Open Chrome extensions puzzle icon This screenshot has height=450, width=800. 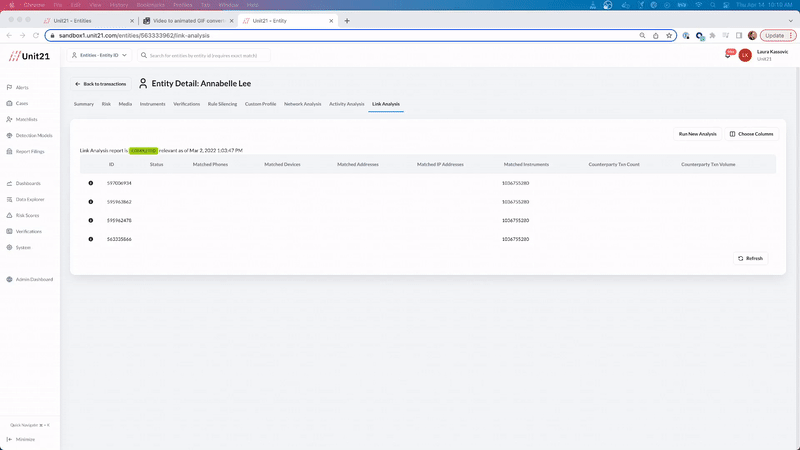pos(712,36)
